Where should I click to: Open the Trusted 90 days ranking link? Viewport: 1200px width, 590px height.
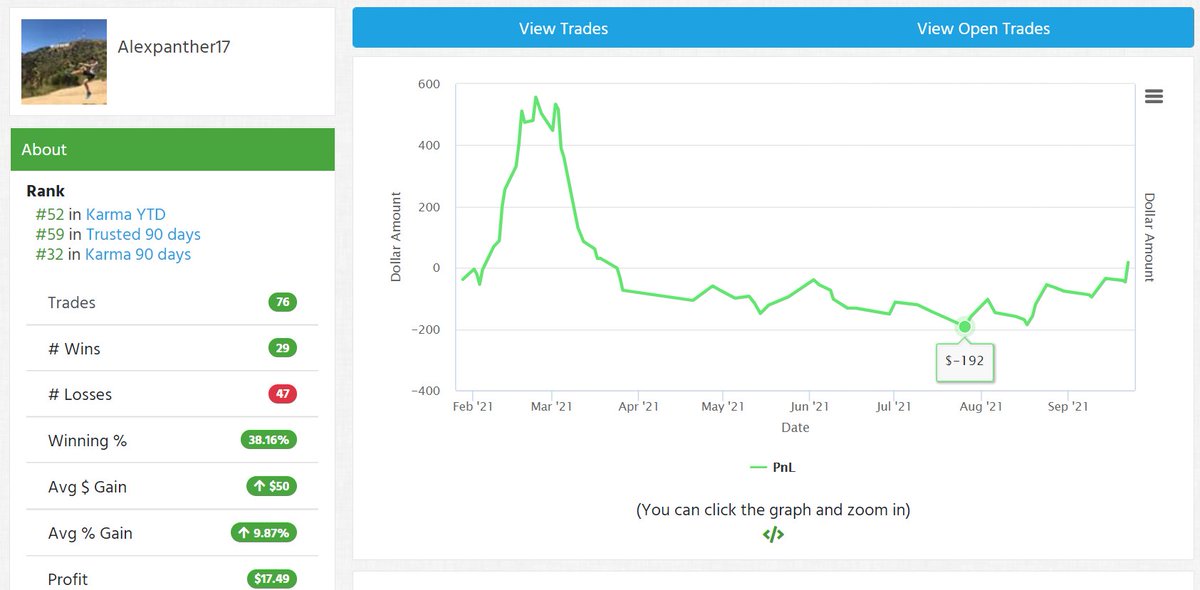click(143, 234)
